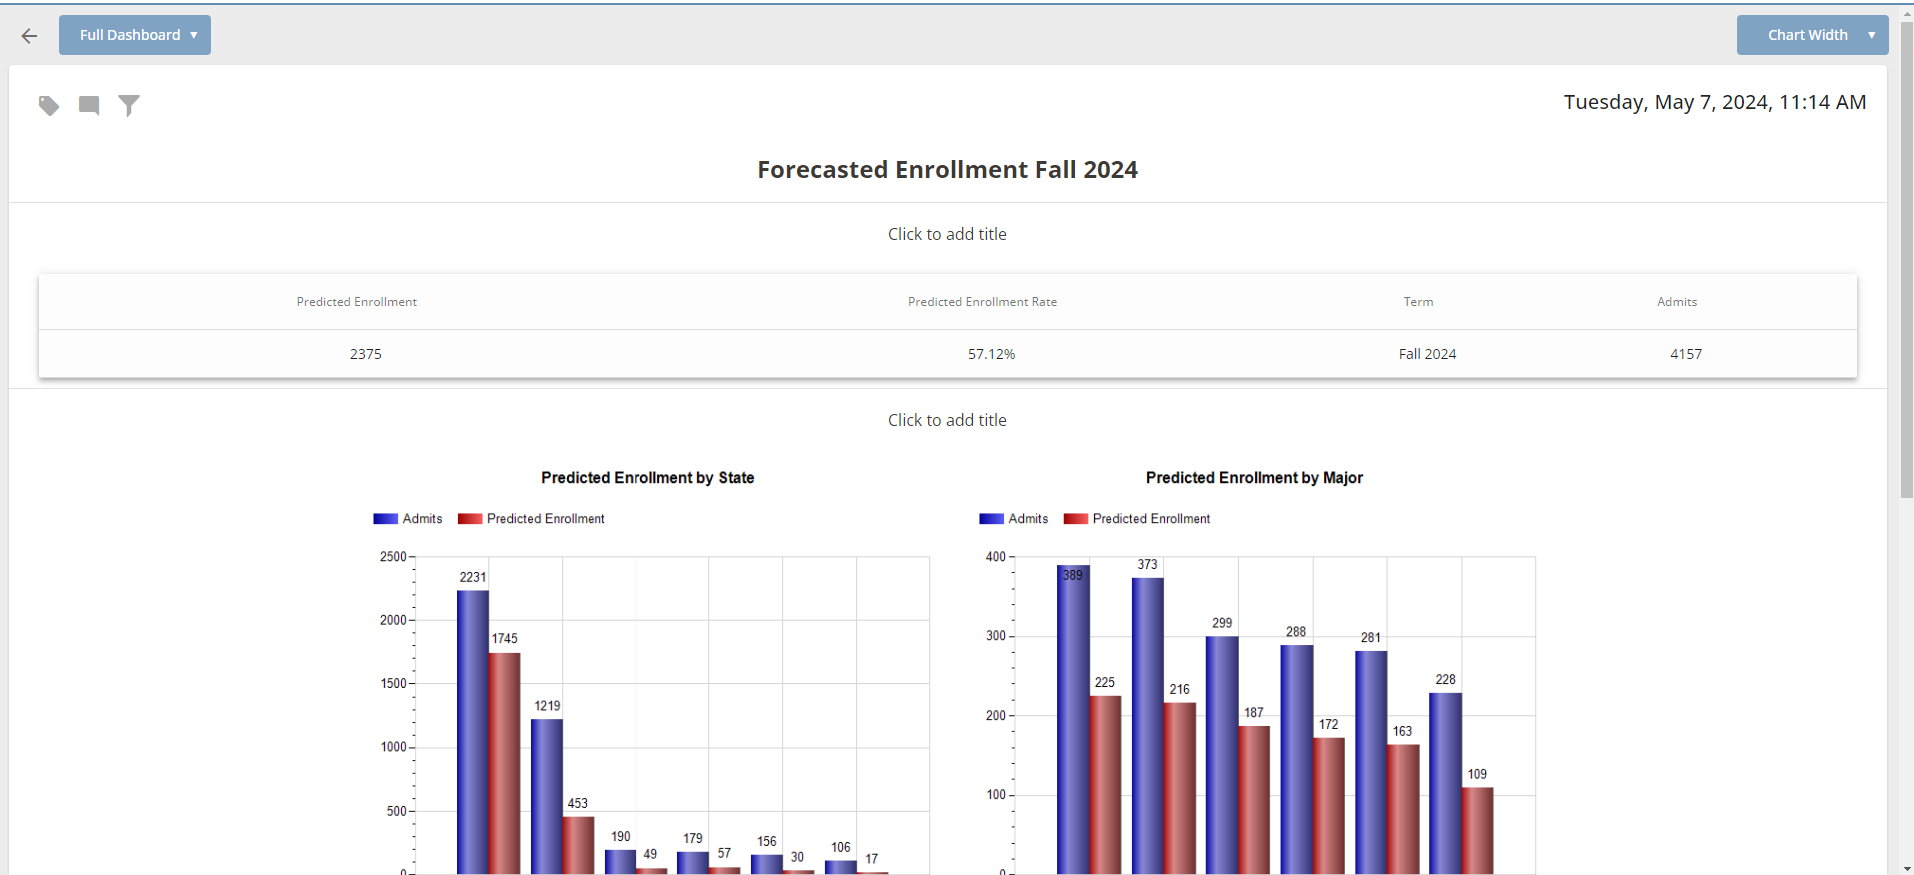Image resolution: width=1914 pixels, height=875 pixels.
Task: Click the Predicted Enrollment by Major chart title
Action: [x=1254, y=478]
